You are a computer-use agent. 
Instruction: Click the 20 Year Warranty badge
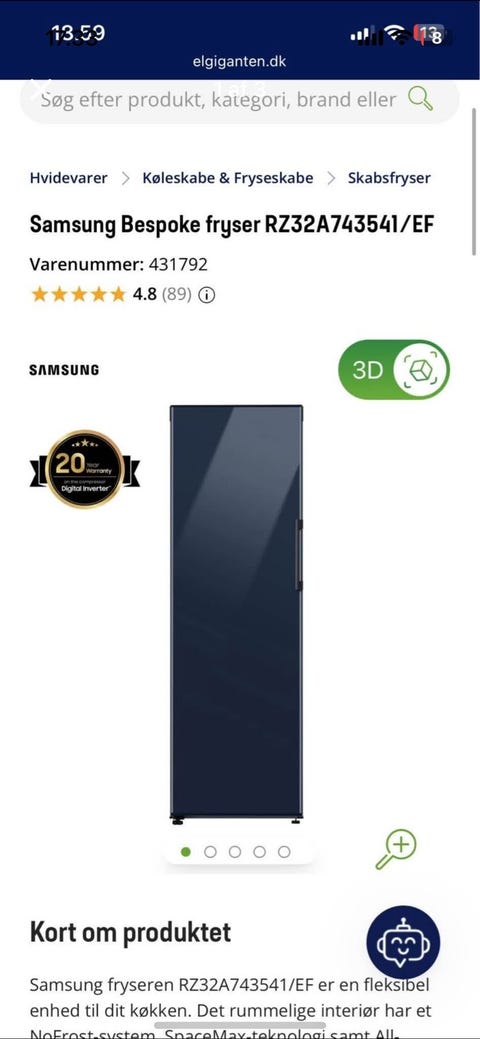(x=85, y=469)
